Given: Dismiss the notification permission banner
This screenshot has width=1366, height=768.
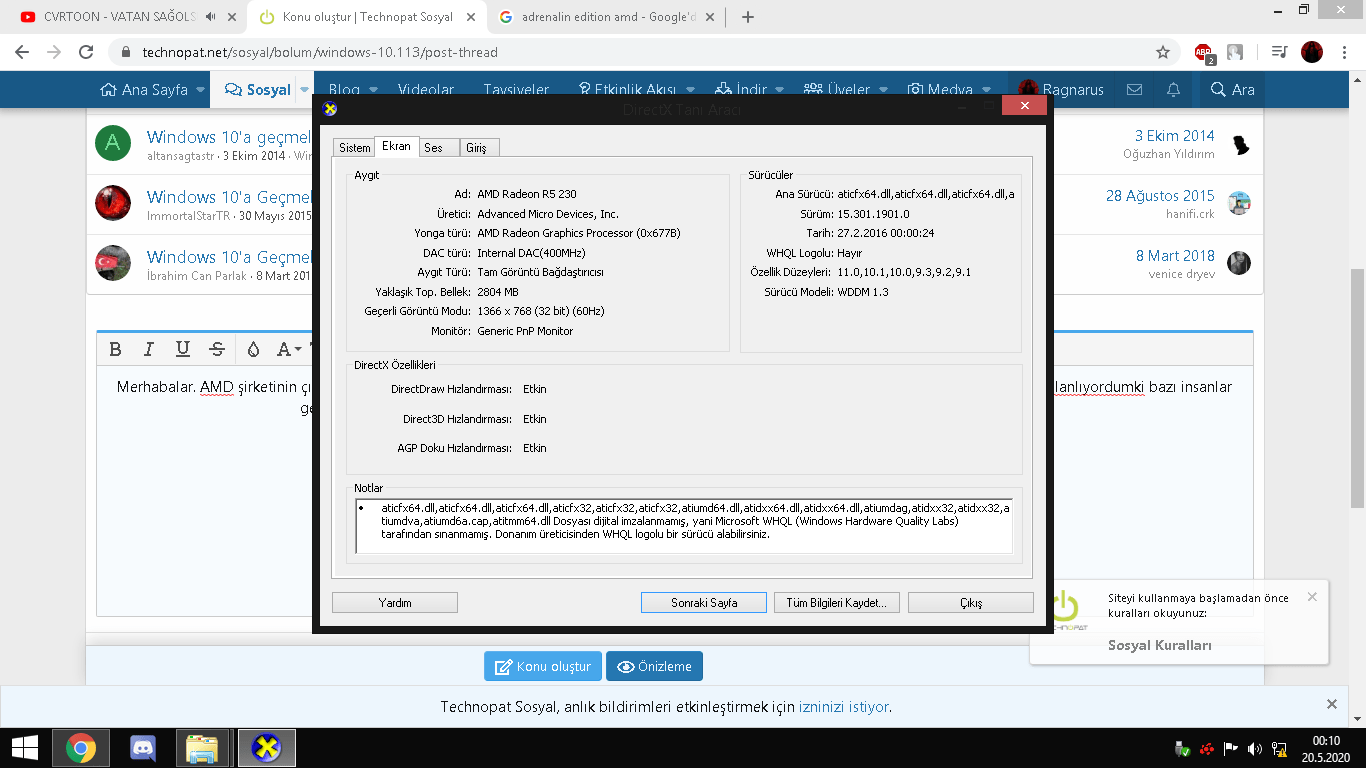Looking at the screenshot, I should pos(1331,704).
